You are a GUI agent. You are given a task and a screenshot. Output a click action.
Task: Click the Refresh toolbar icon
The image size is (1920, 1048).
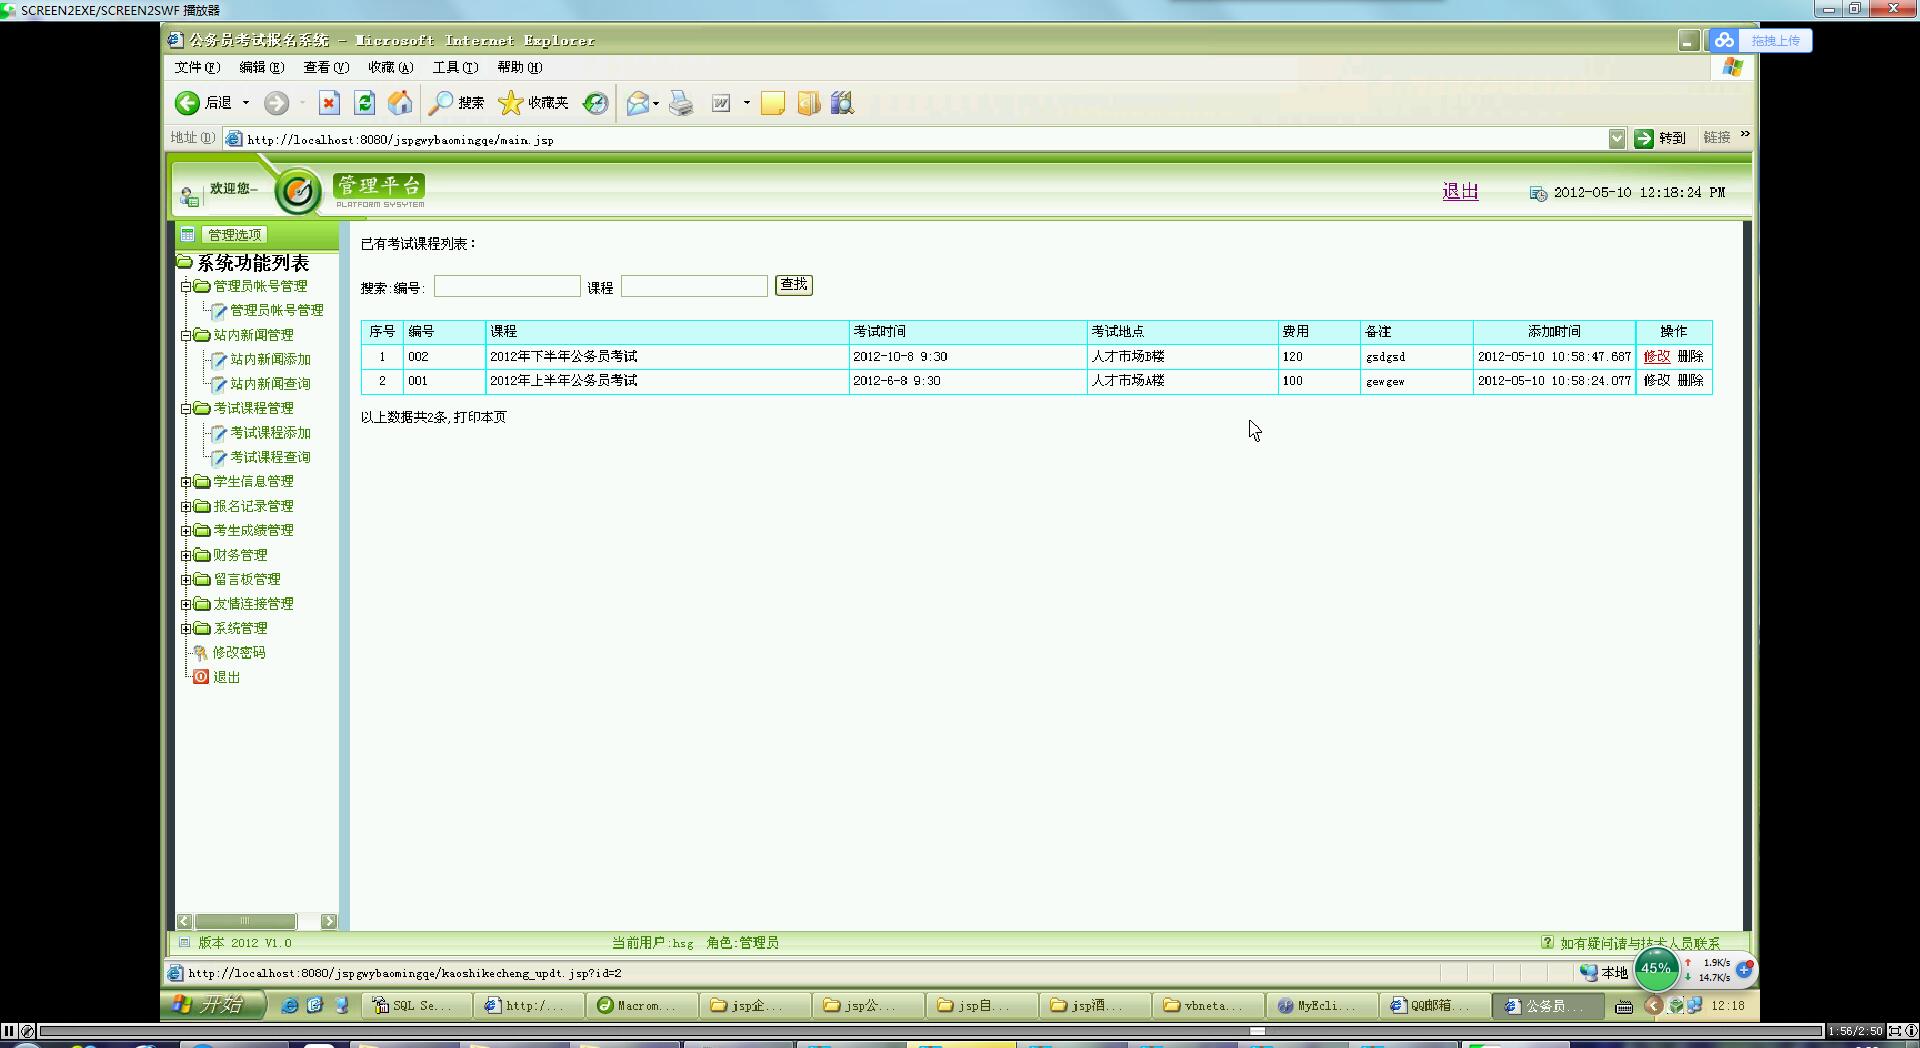[x=364, y=103]
